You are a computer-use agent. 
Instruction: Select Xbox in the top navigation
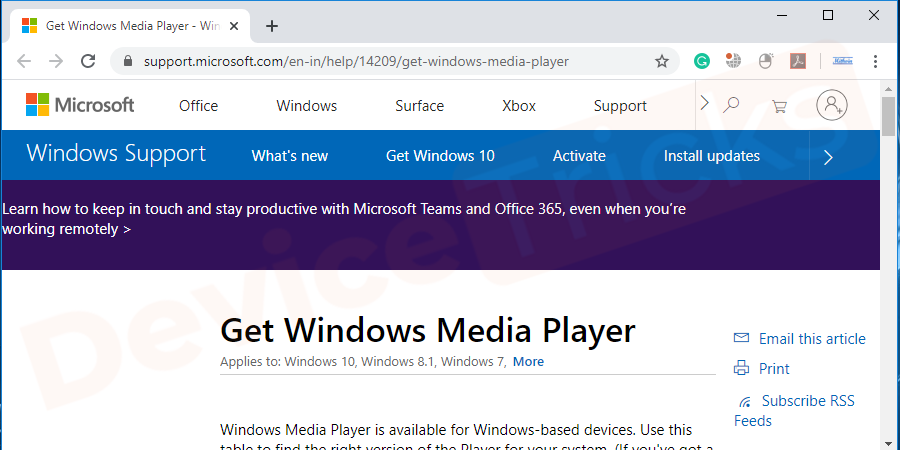(519, 106)
